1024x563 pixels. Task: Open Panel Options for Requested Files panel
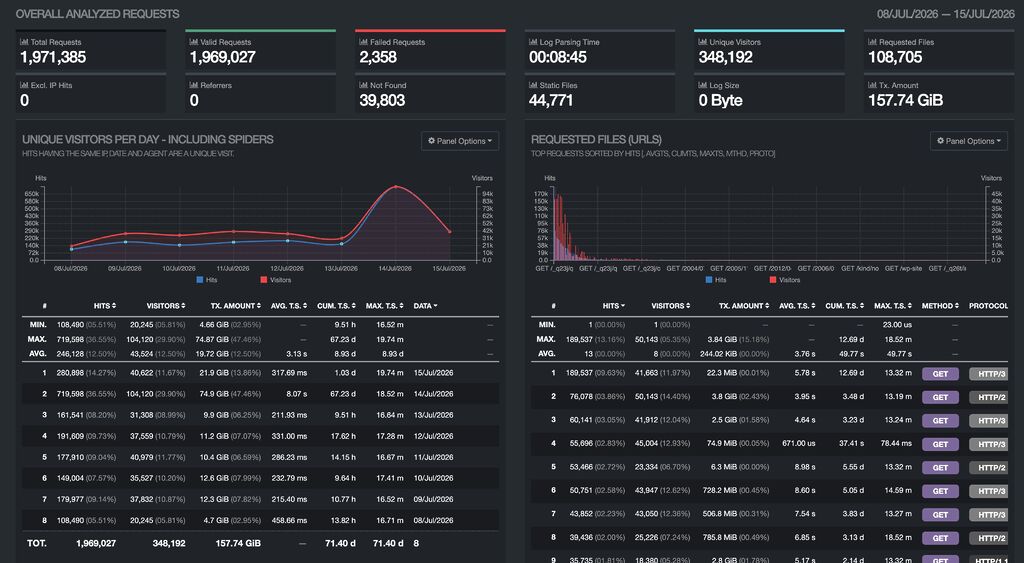pyautogui.click(x=968, y=141)
